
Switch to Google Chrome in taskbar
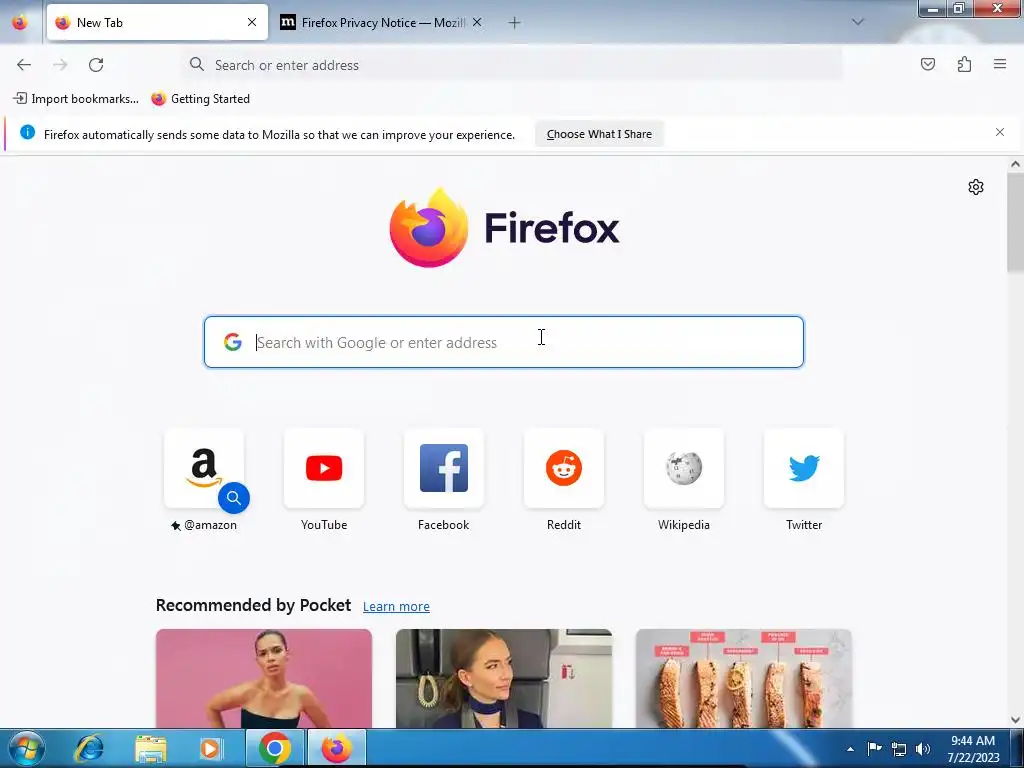275,748
